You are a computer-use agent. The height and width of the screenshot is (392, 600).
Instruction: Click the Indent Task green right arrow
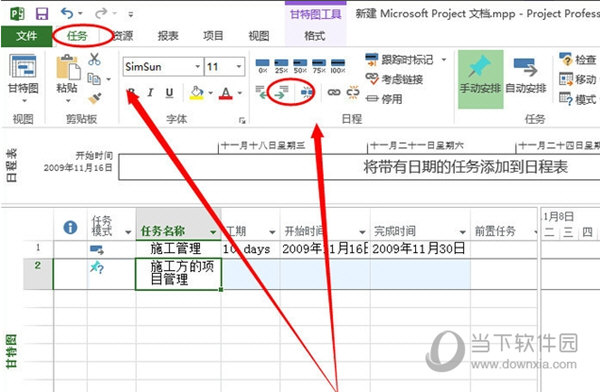[x=281, y=92]
